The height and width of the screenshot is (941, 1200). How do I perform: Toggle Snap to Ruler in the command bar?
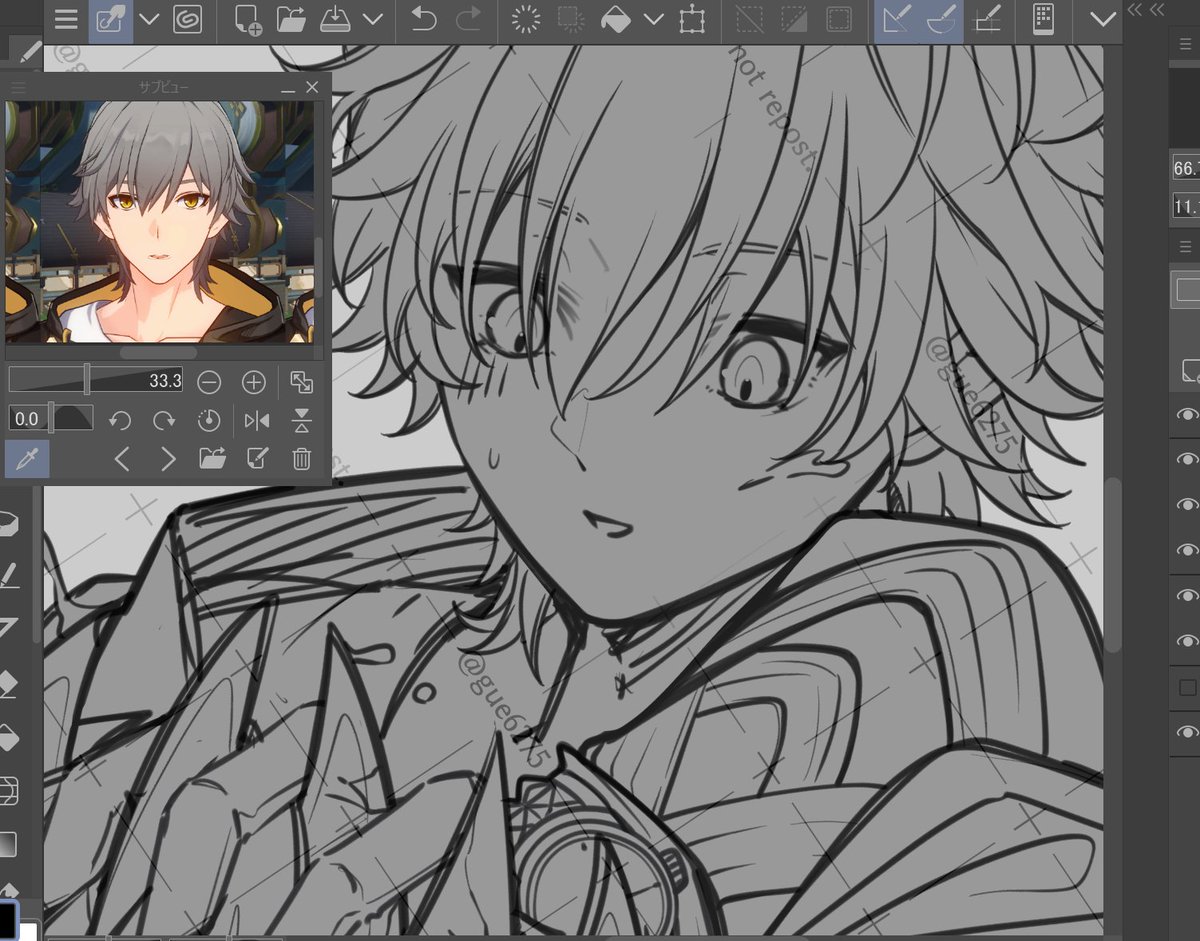point(896,20)
